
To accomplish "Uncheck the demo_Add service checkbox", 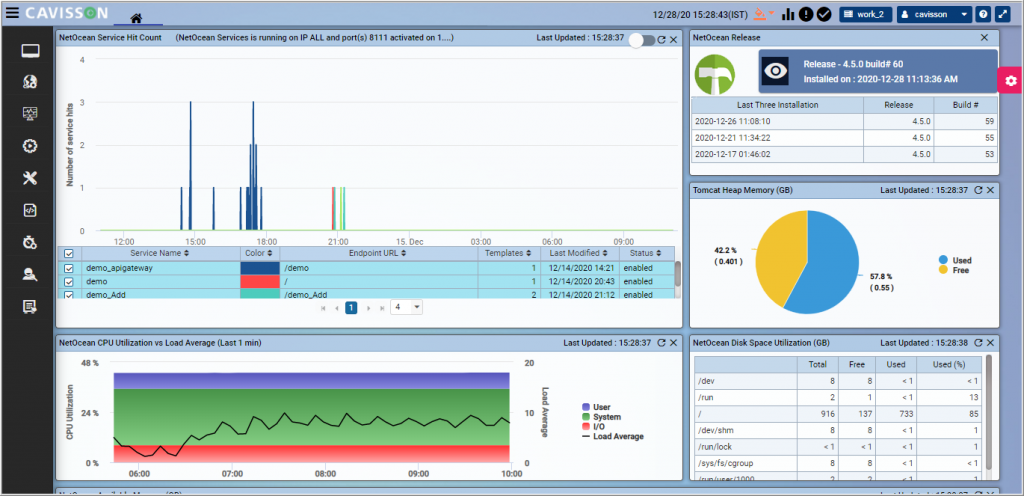I will pyautogui.click(x=69, y=295).
